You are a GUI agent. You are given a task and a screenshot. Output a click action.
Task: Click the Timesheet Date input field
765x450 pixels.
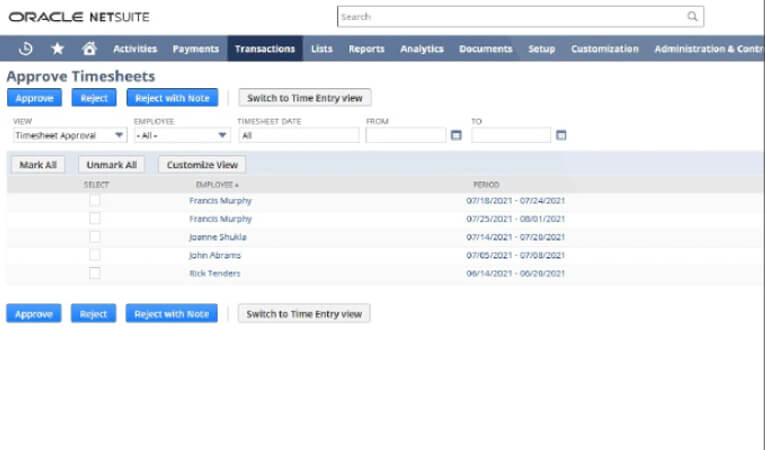297,135
